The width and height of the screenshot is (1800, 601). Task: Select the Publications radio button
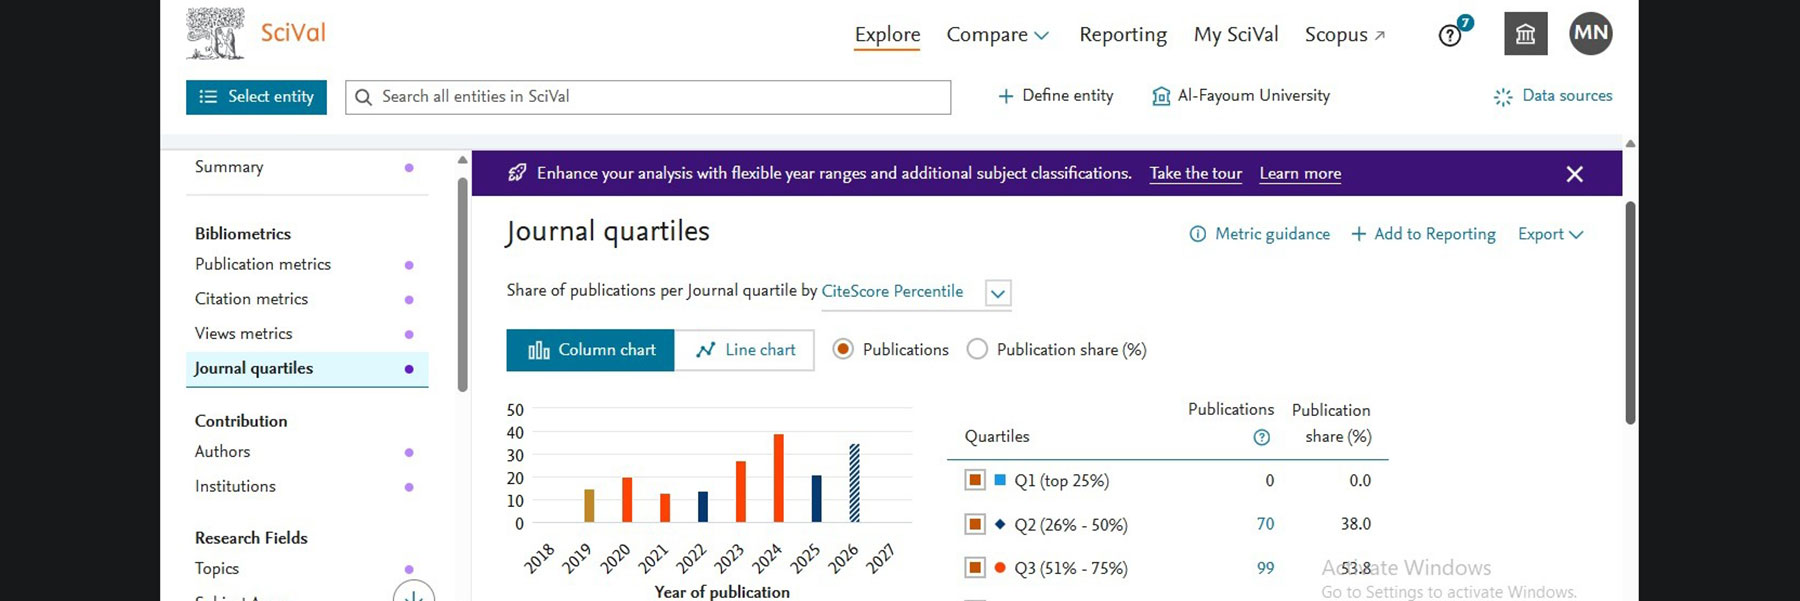(843, 349)
